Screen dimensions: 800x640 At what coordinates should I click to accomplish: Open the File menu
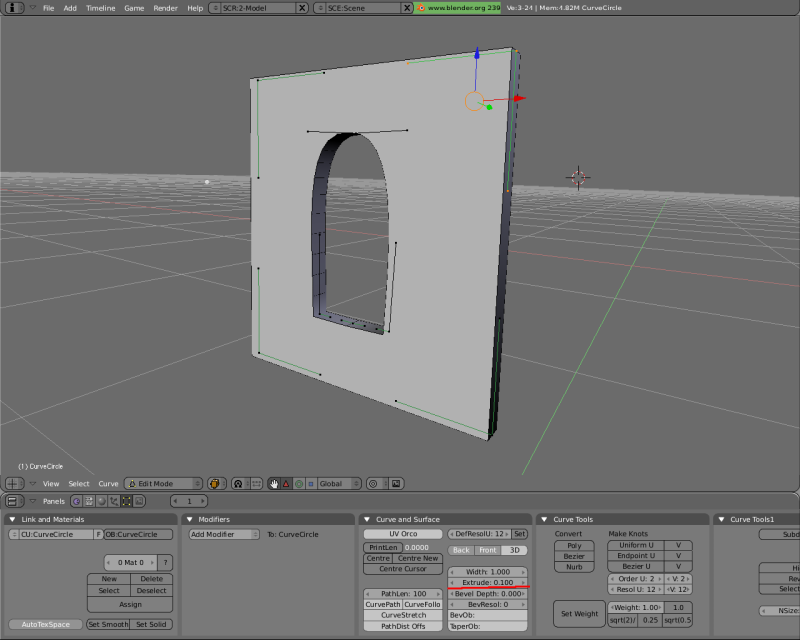[x=48, y=8]
